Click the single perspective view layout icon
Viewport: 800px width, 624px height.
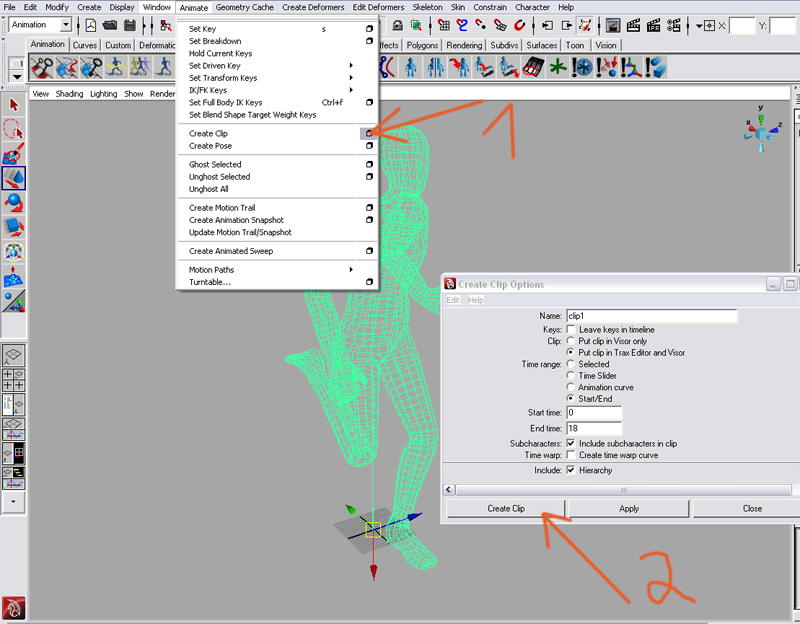(x=14, y=355)
